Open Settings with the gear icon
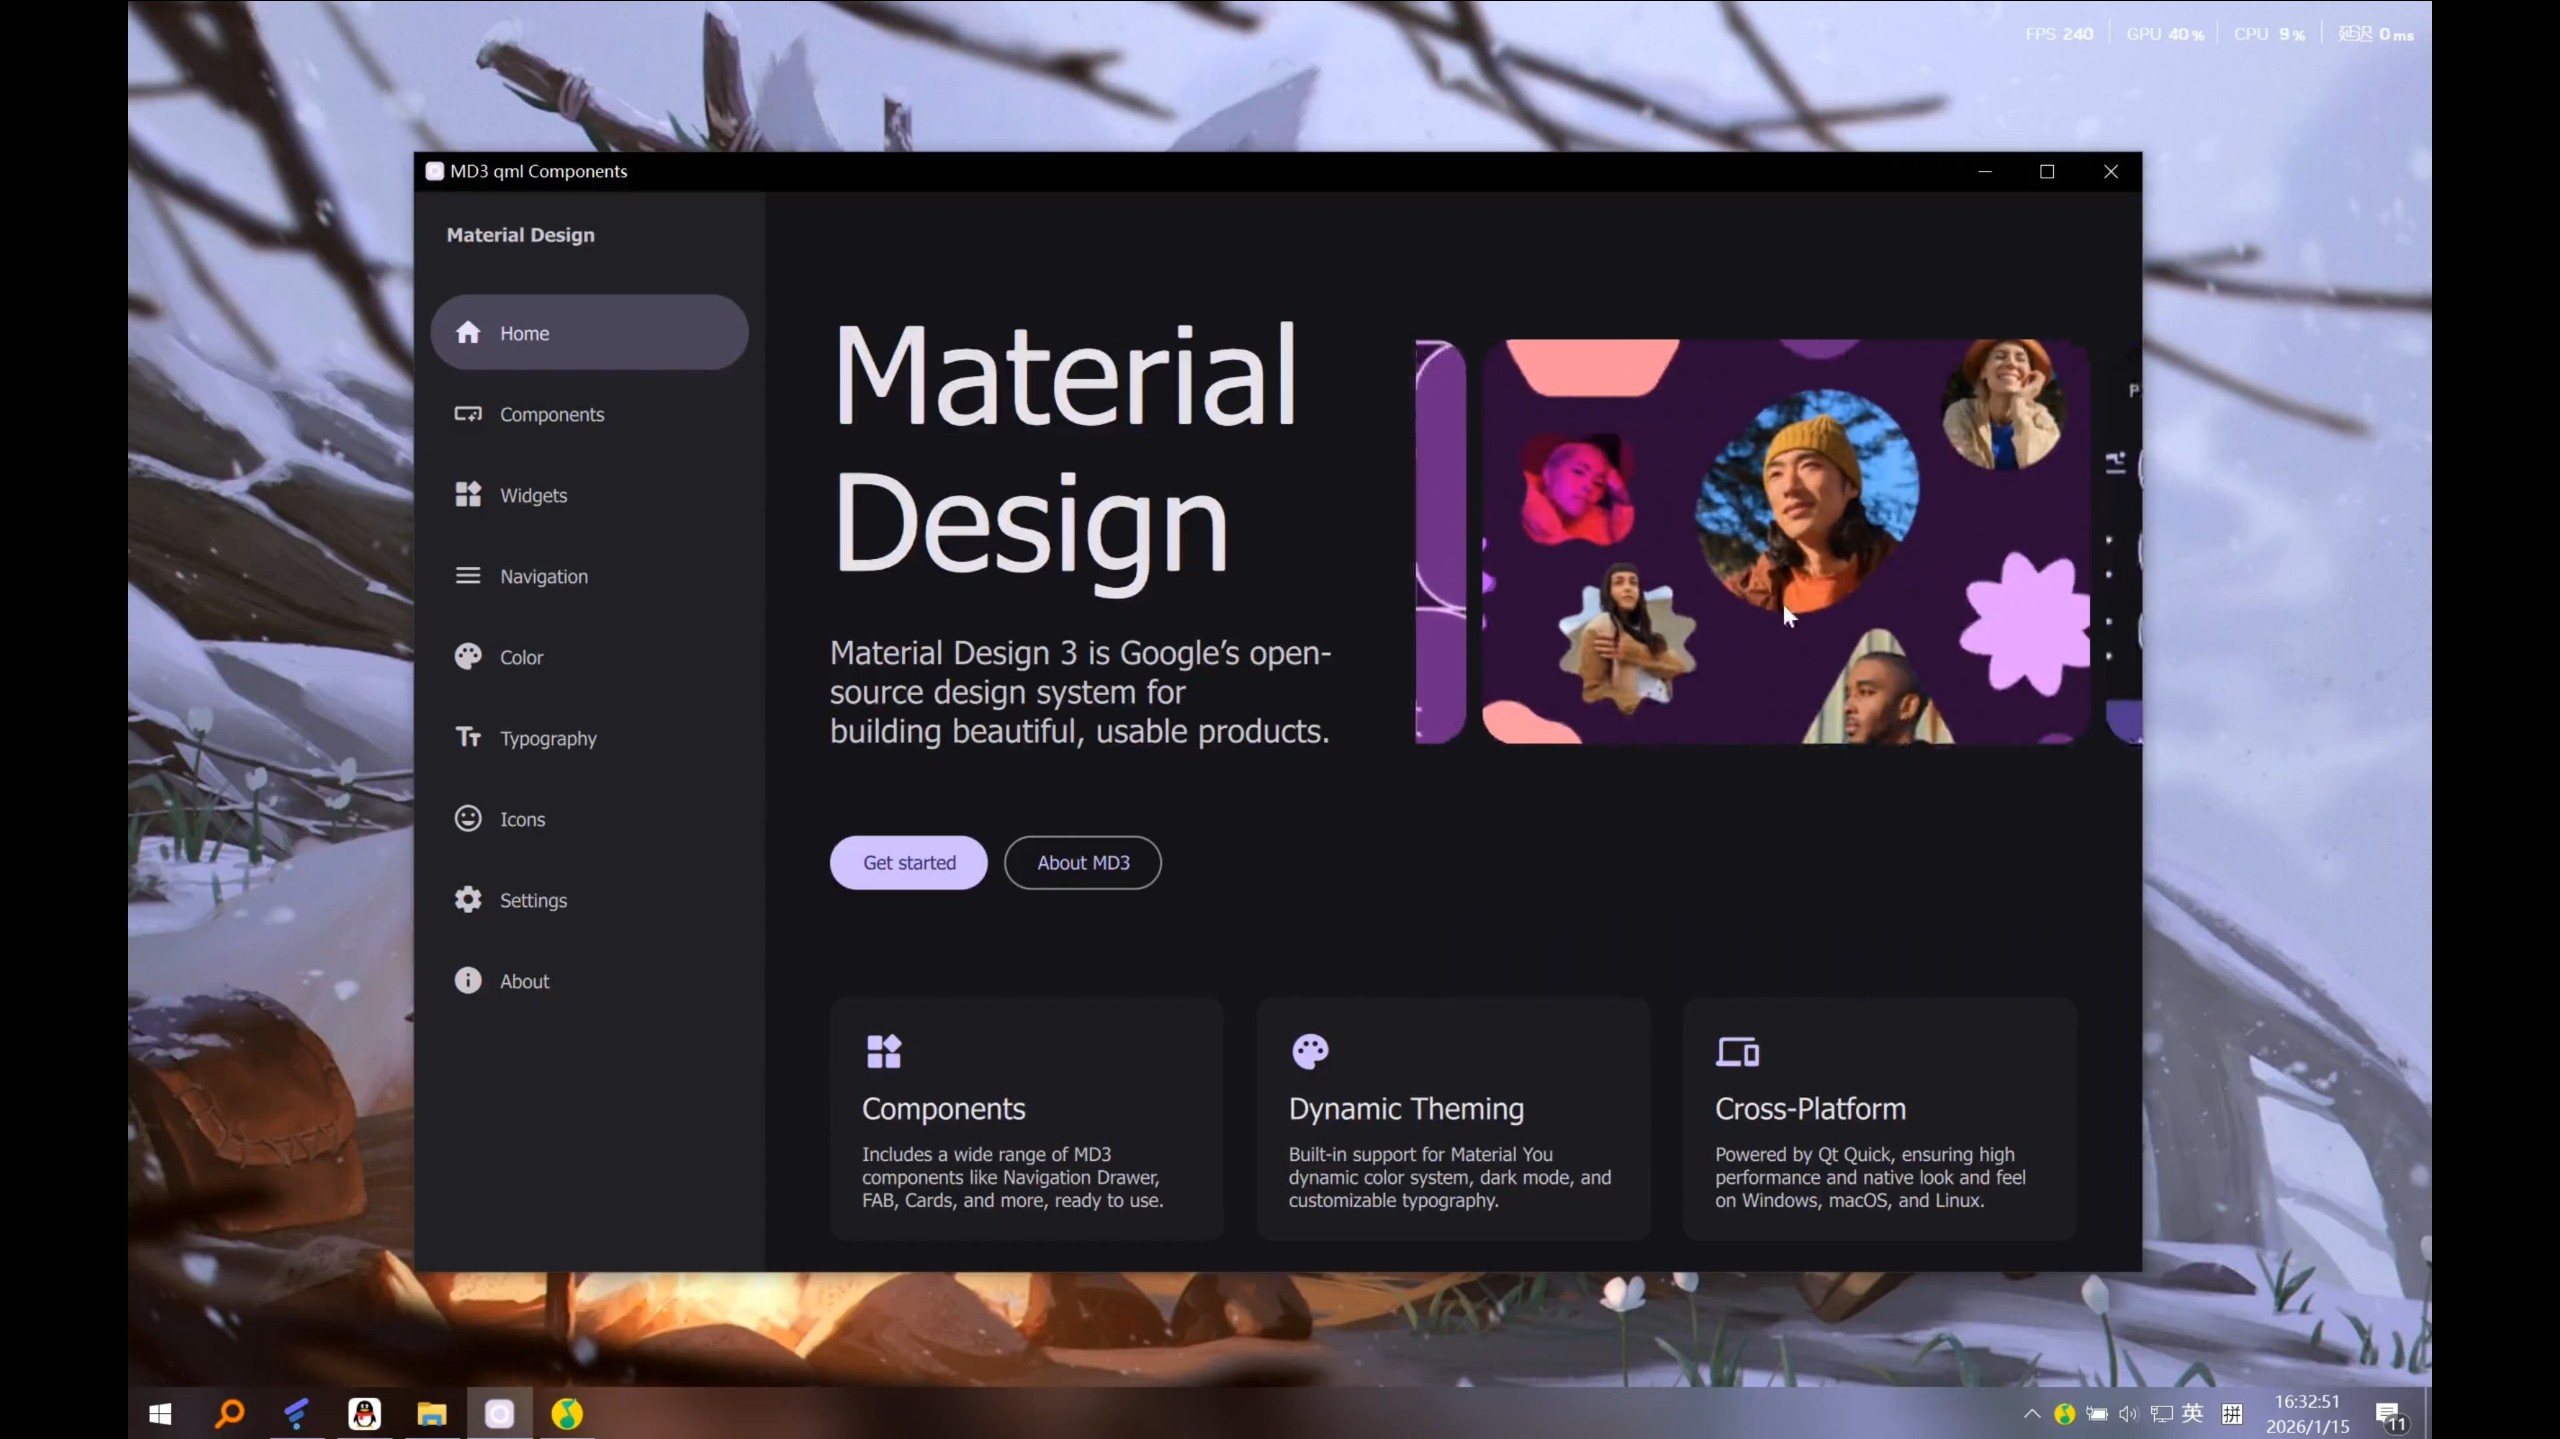Image resolution: width=2560 pixels, height=1439 pixels. (x=468, y=900)
